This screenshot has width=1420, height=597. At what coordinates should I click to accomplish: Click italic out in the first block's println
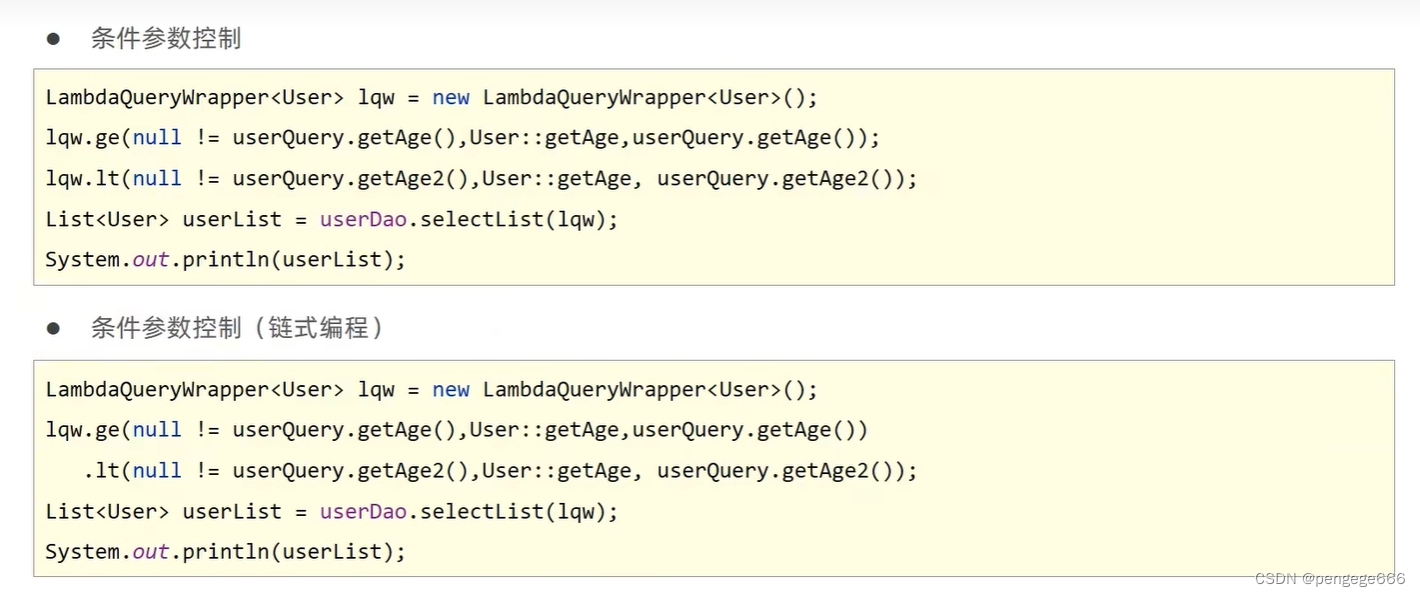pyautogui.click(x=151, y=260)
